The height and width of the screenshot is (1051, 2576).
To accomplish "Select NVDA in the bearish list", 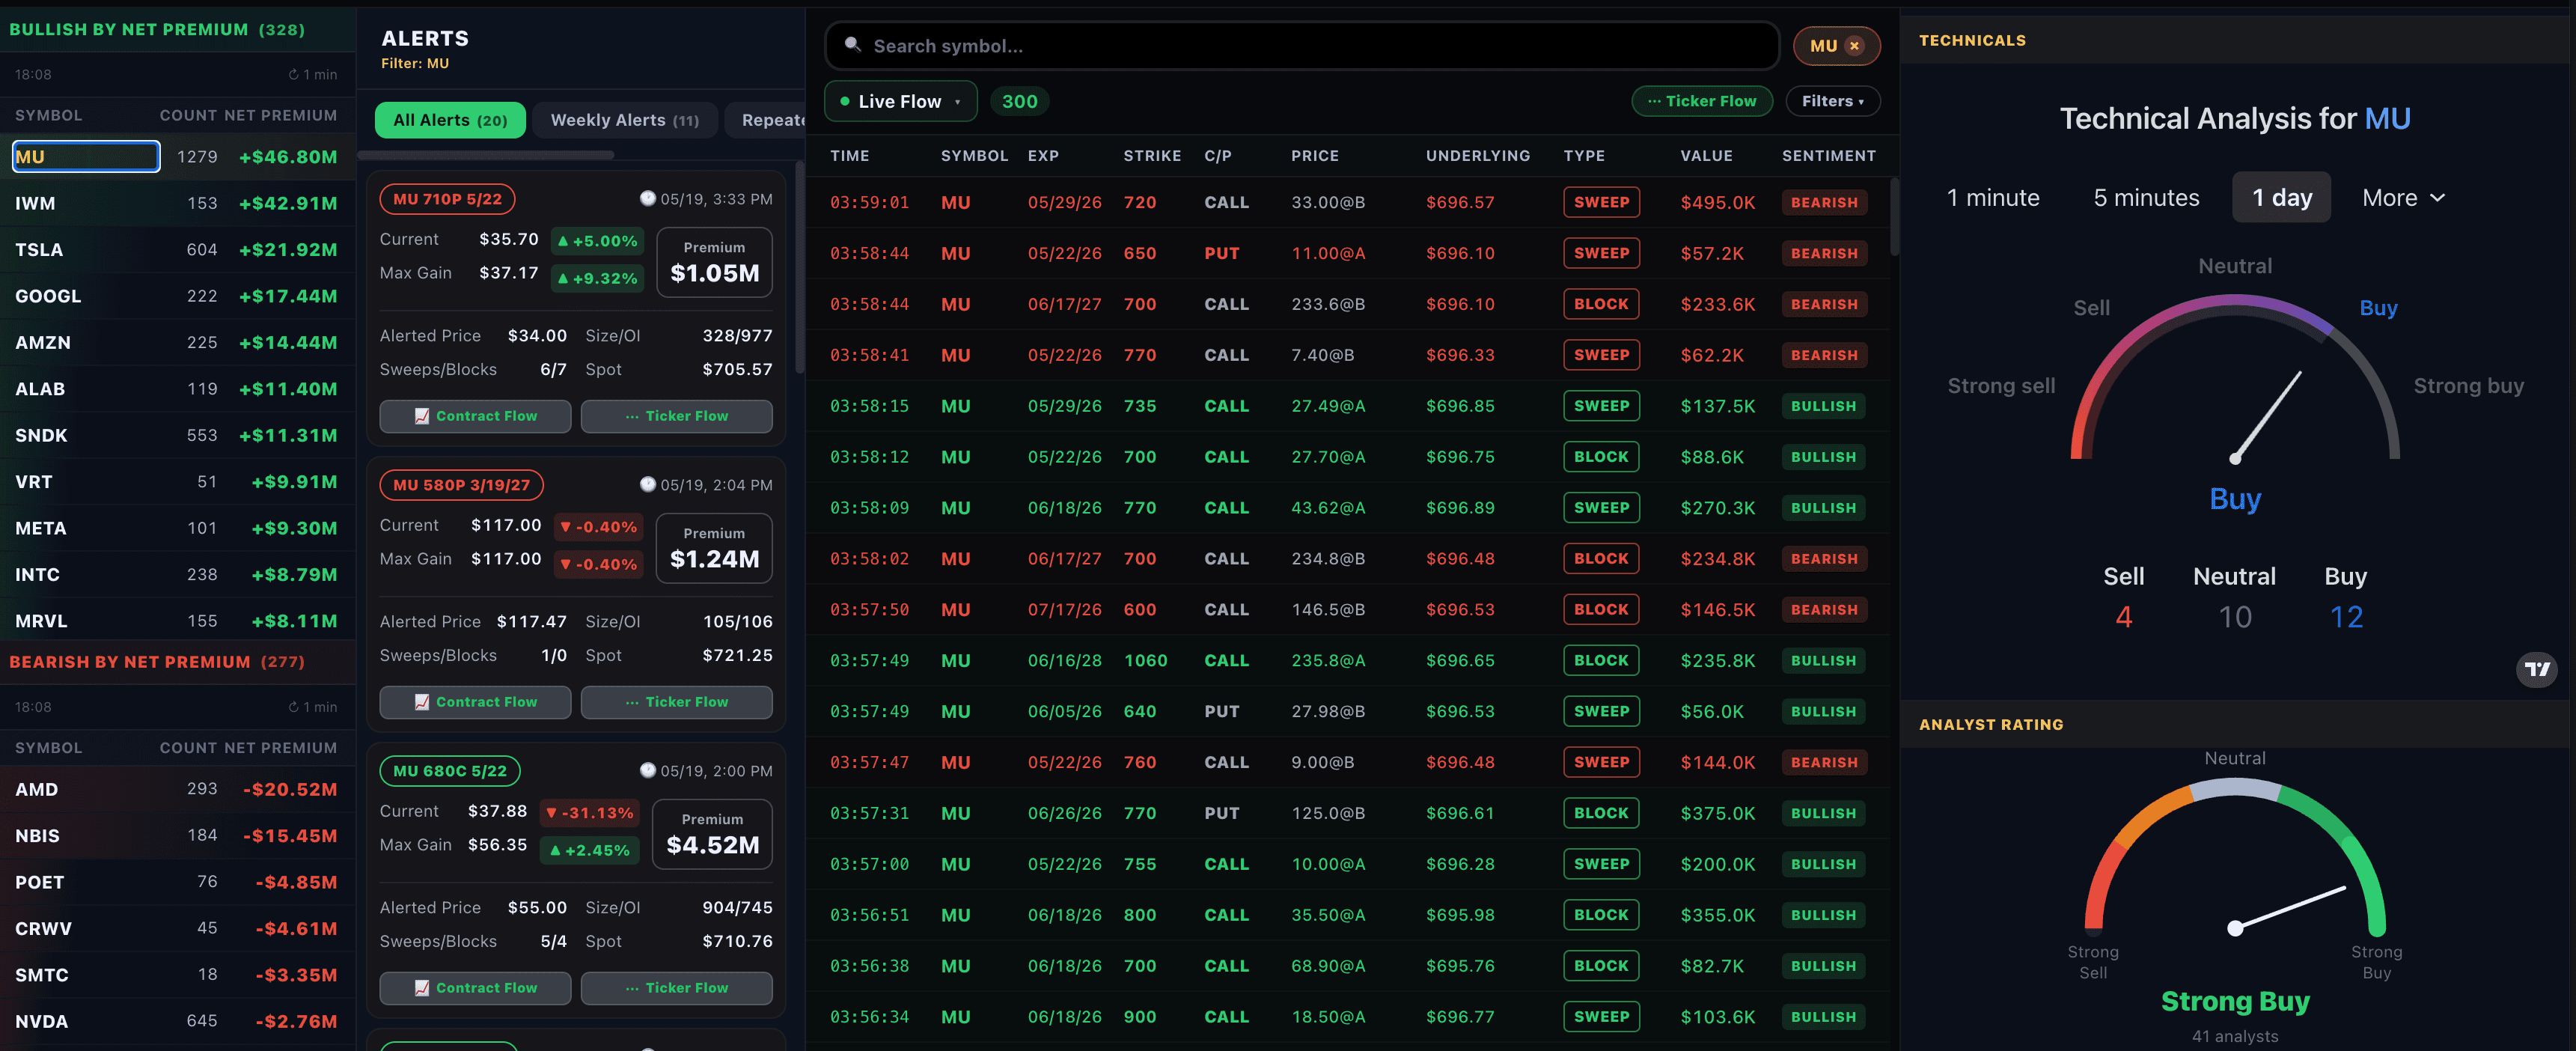I will (x=177, y=1021).
